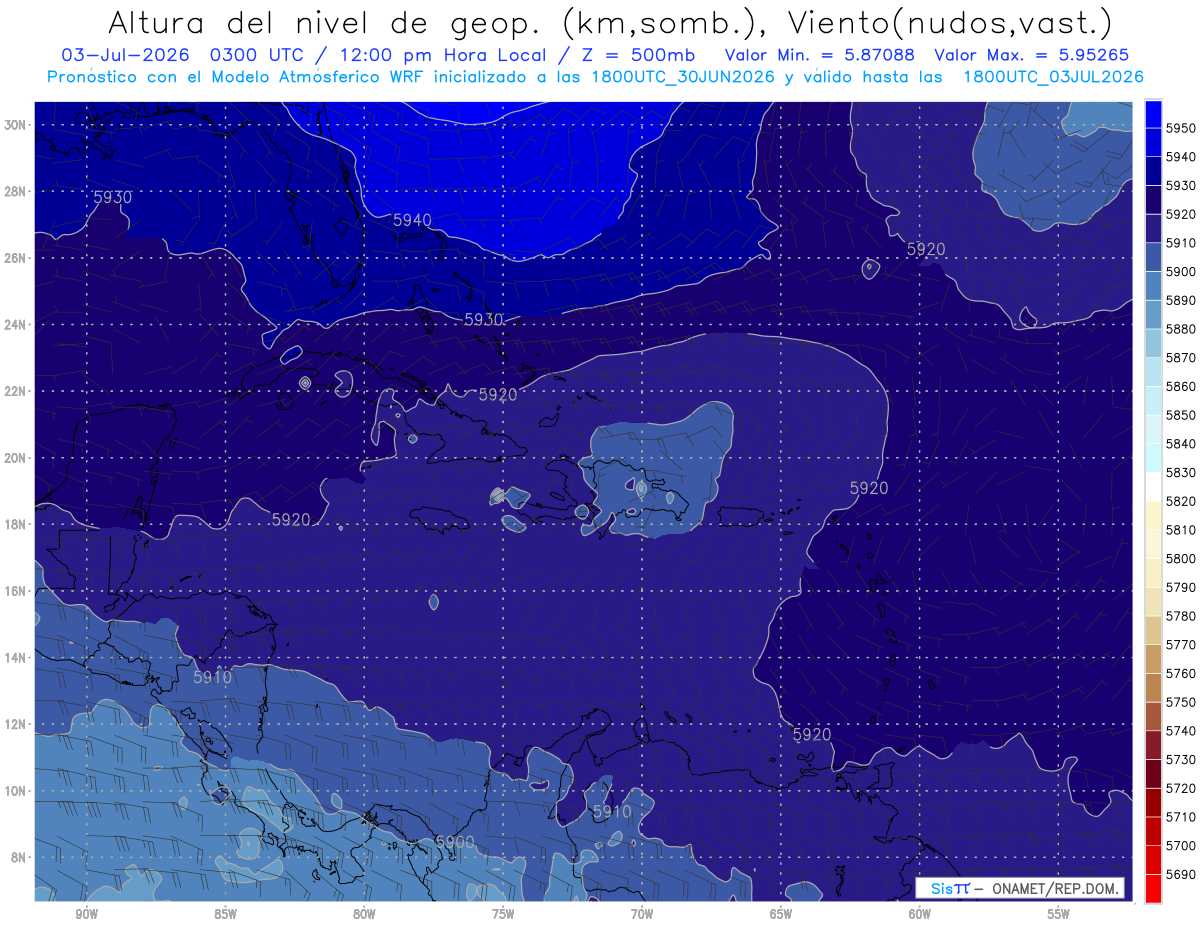The image size is (1200, 927).
Task: Select the 28N latitude axis label
Action: tap(16, 191)
